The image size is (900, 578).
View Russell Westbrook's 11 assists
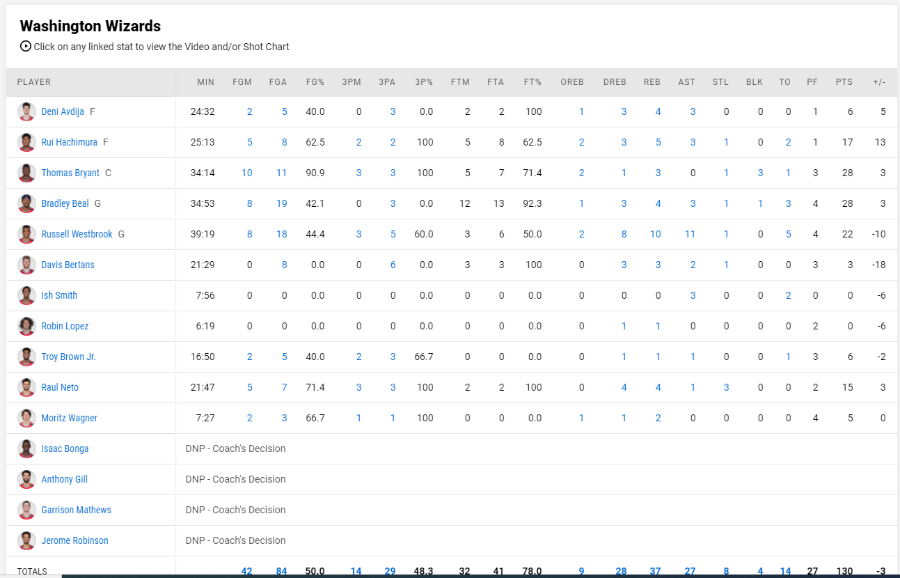coord(690,234)
